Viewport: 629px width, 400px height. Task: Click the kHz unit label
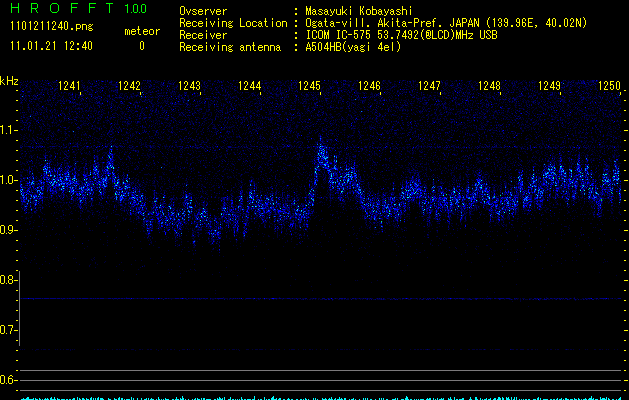coord(9,80)
